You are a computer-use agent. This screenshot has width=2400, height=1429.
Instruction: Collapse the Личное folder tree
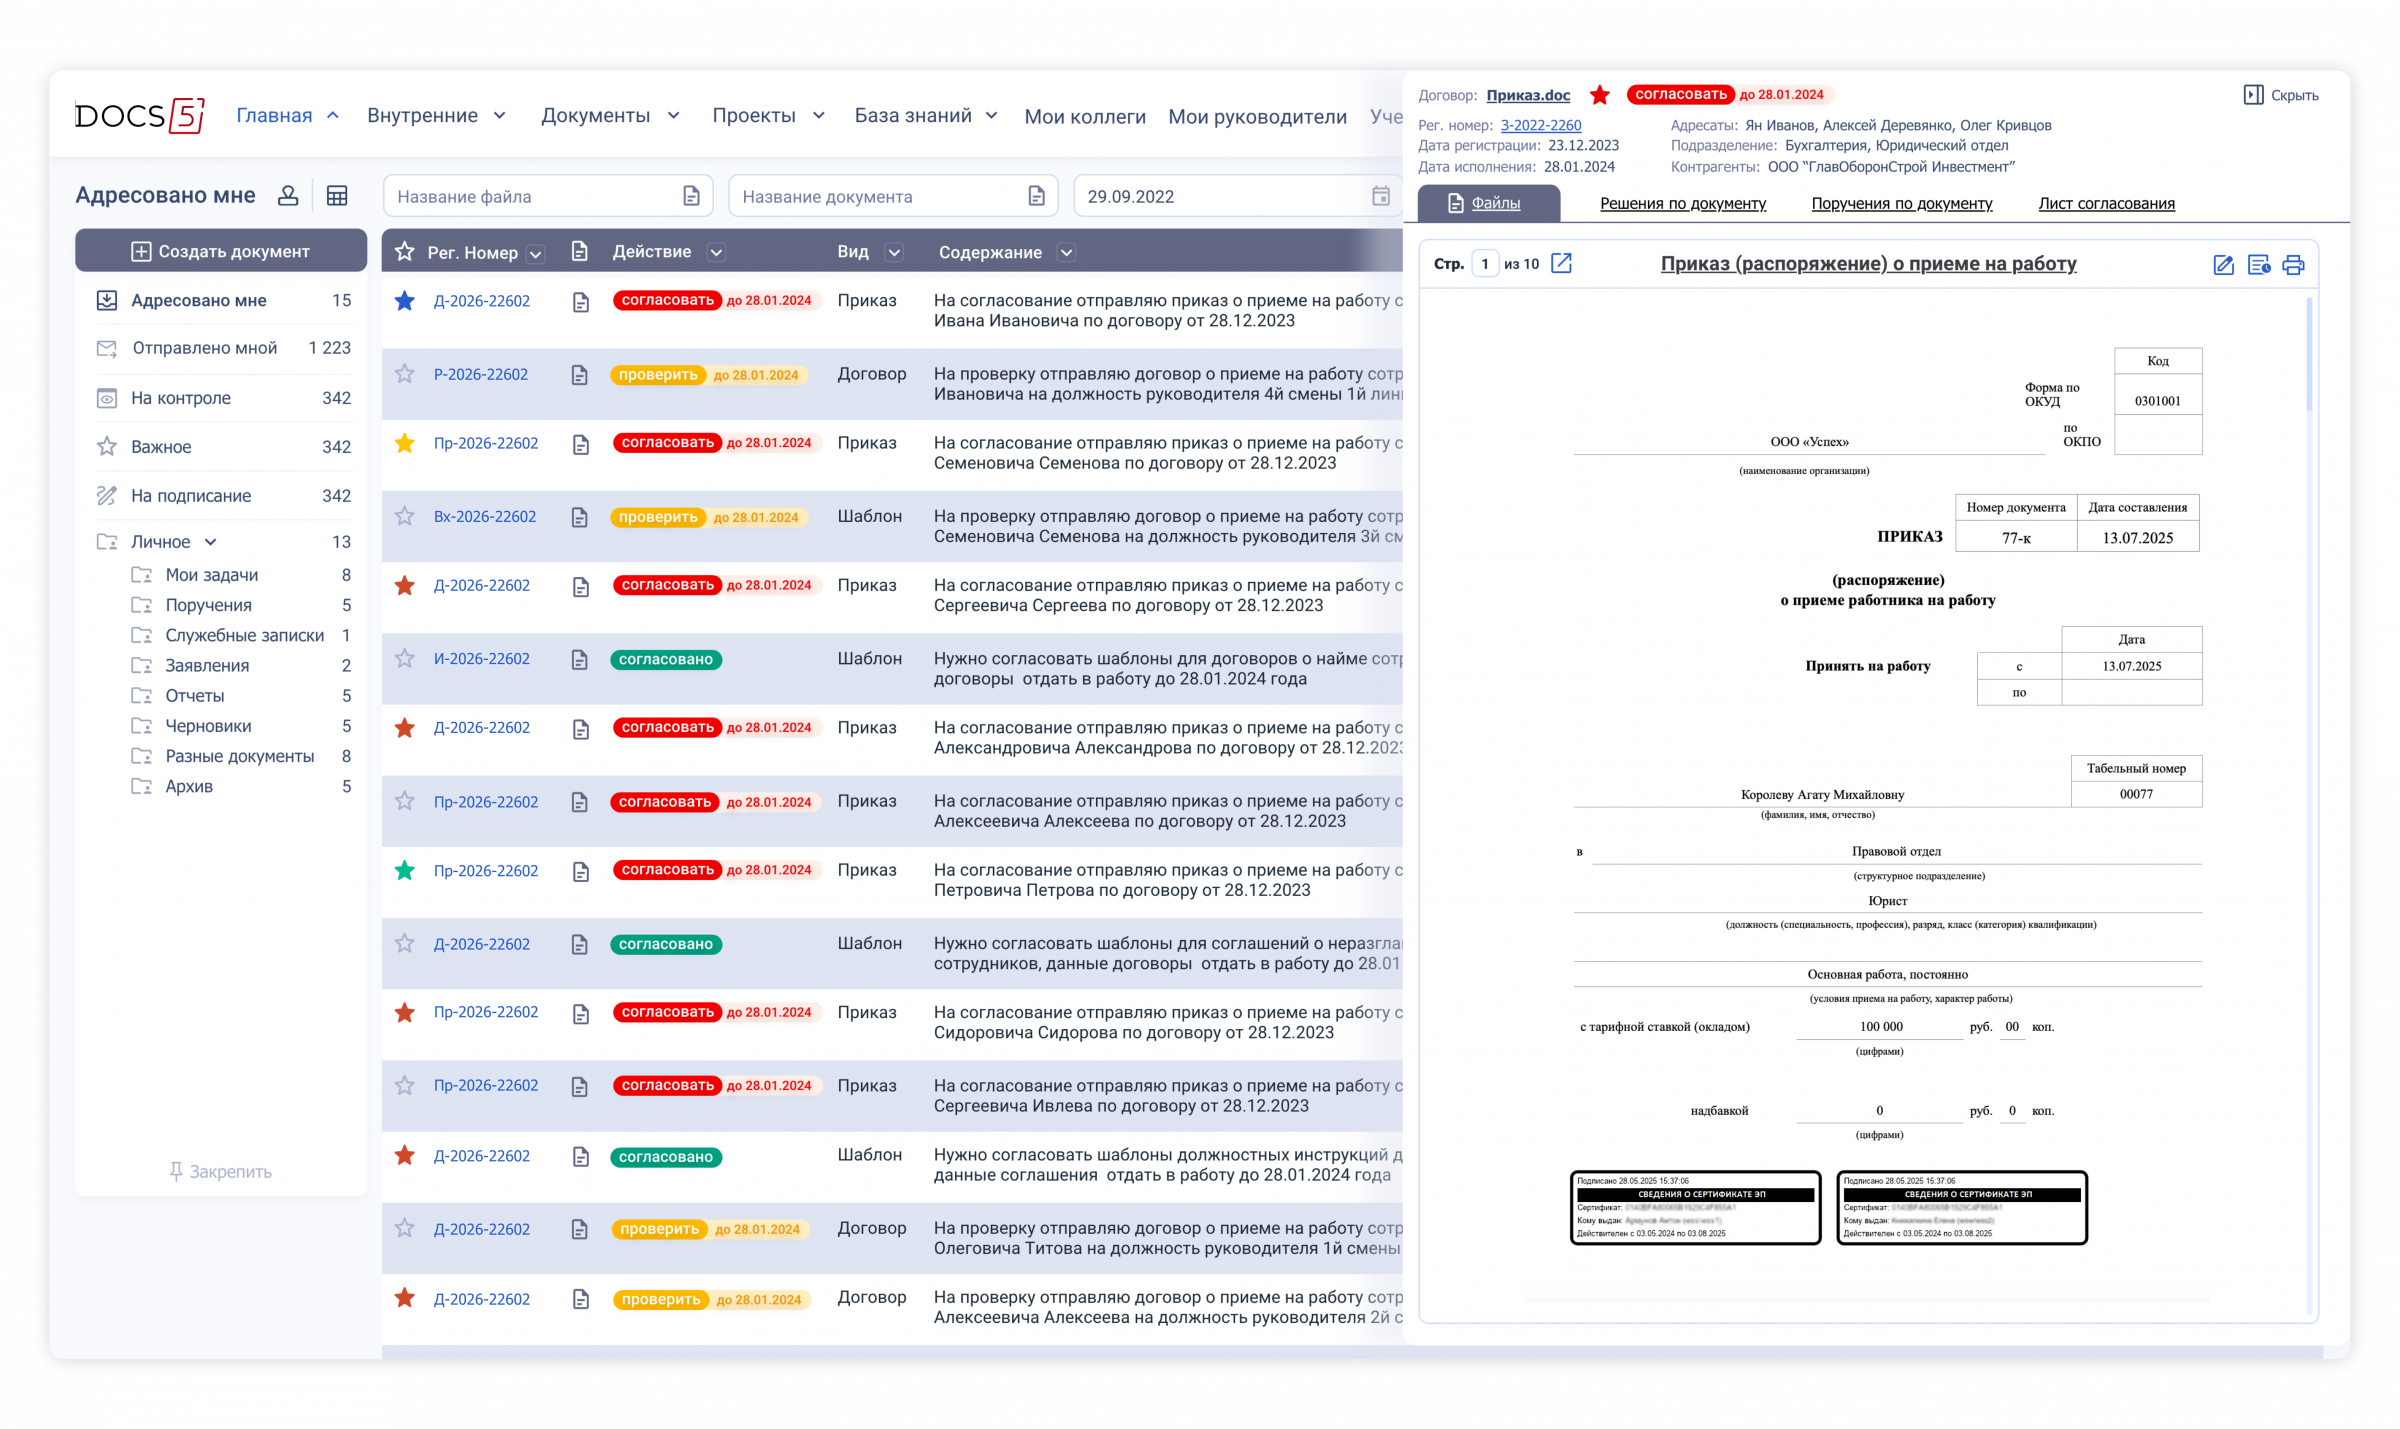pyautogui.click(x=211, y=542)
